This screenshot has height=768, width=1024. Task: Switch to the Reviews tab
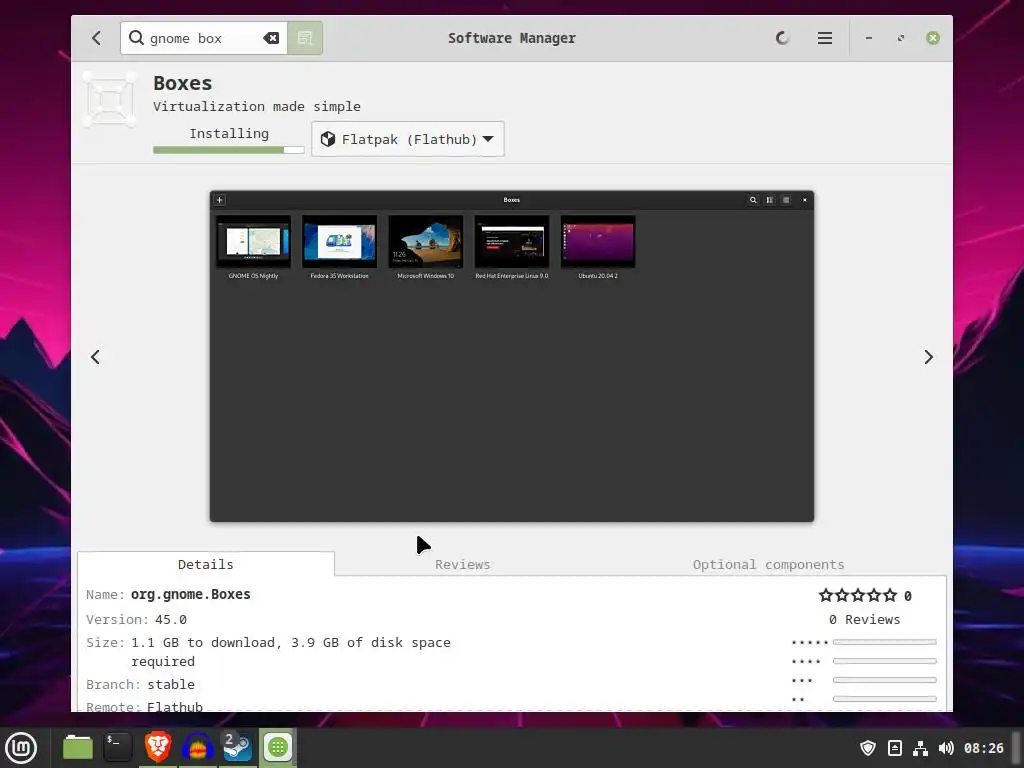click(462, 564)
